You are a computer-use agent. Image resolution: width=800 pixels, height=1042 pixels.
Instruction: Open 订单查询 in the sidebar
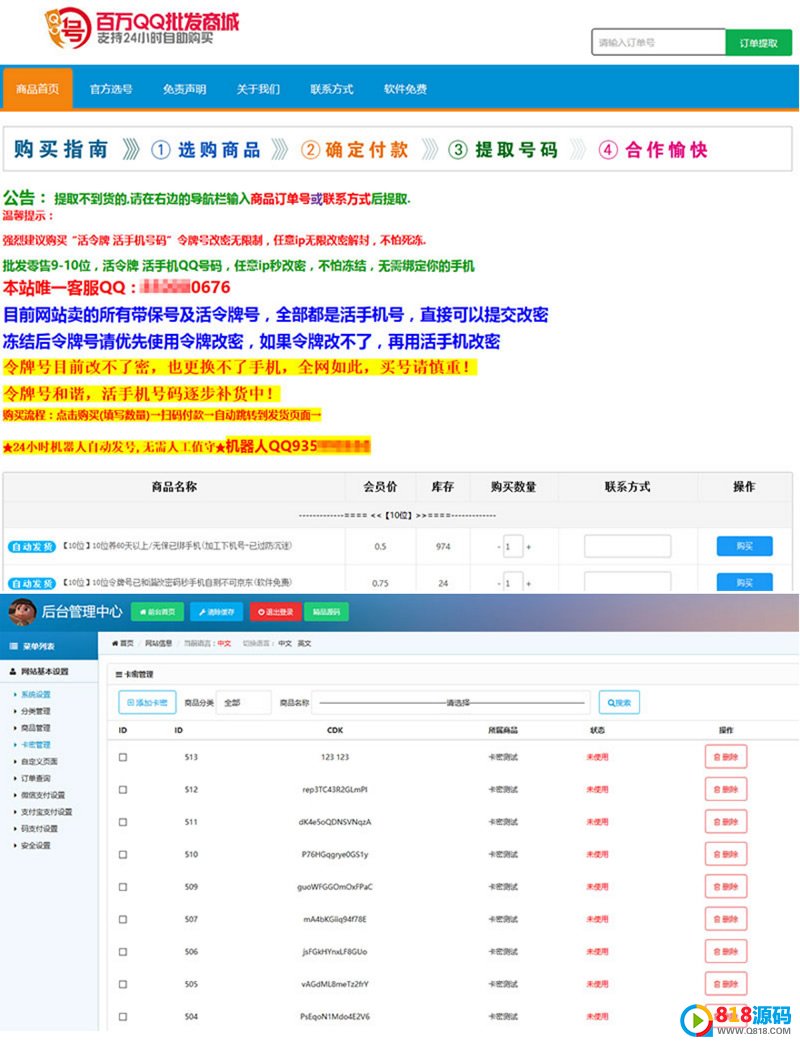pyautogui.click(x=36, y=778)
